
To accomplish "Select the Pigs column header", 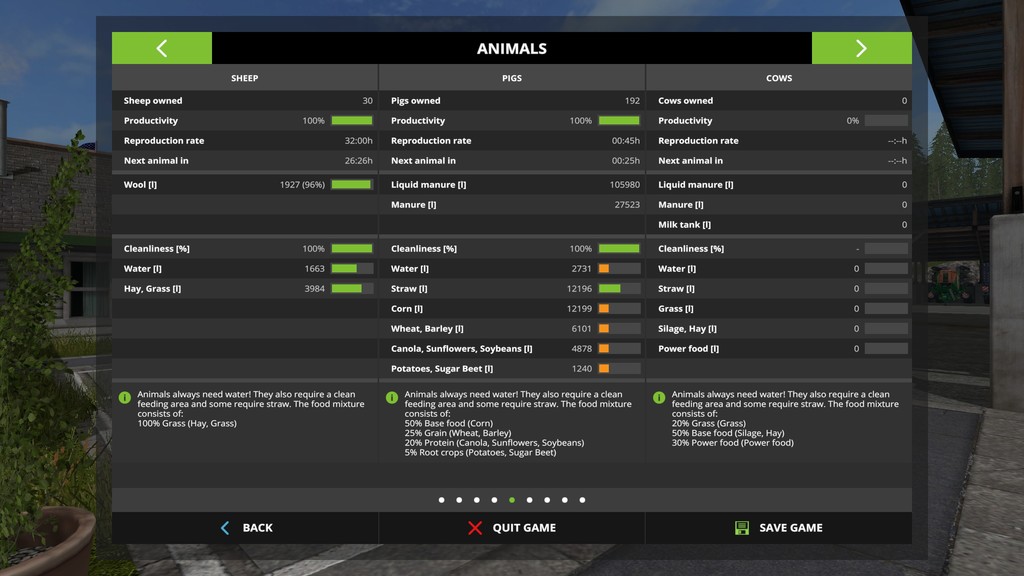I will tap(511, 78).
